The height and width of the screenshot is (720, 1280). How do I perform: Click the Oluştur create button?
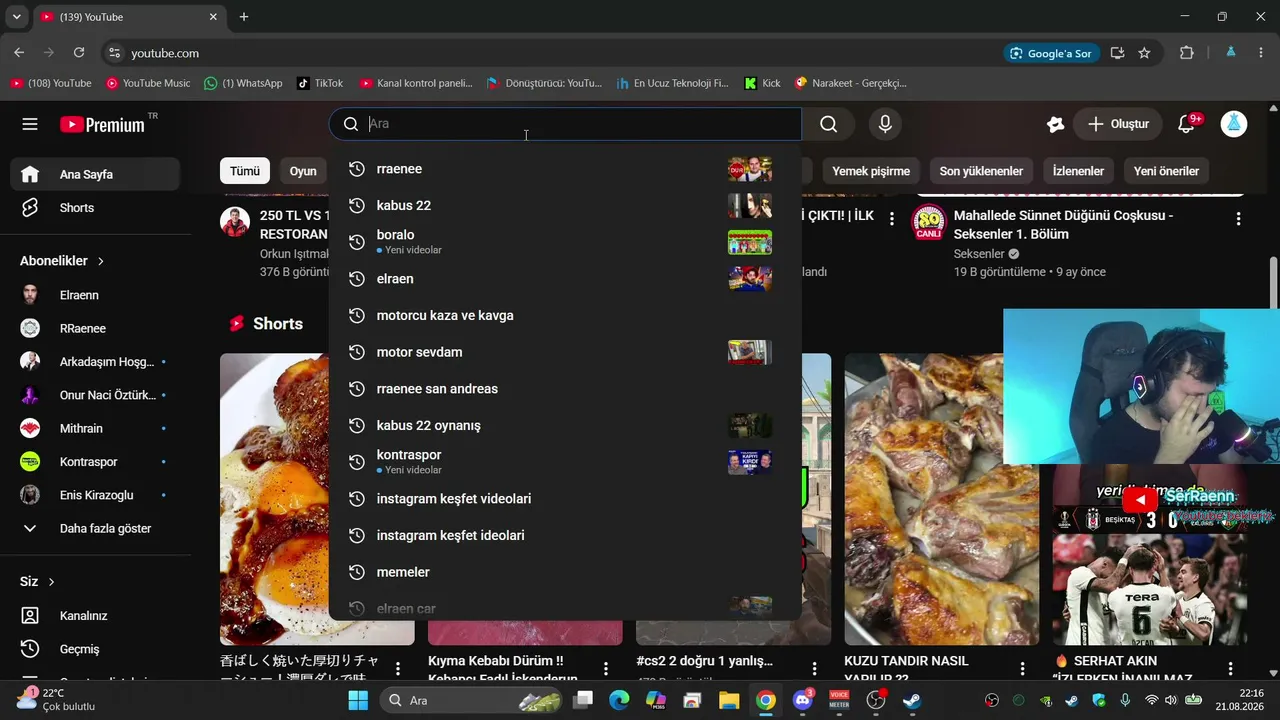(x=1118, y=124)
